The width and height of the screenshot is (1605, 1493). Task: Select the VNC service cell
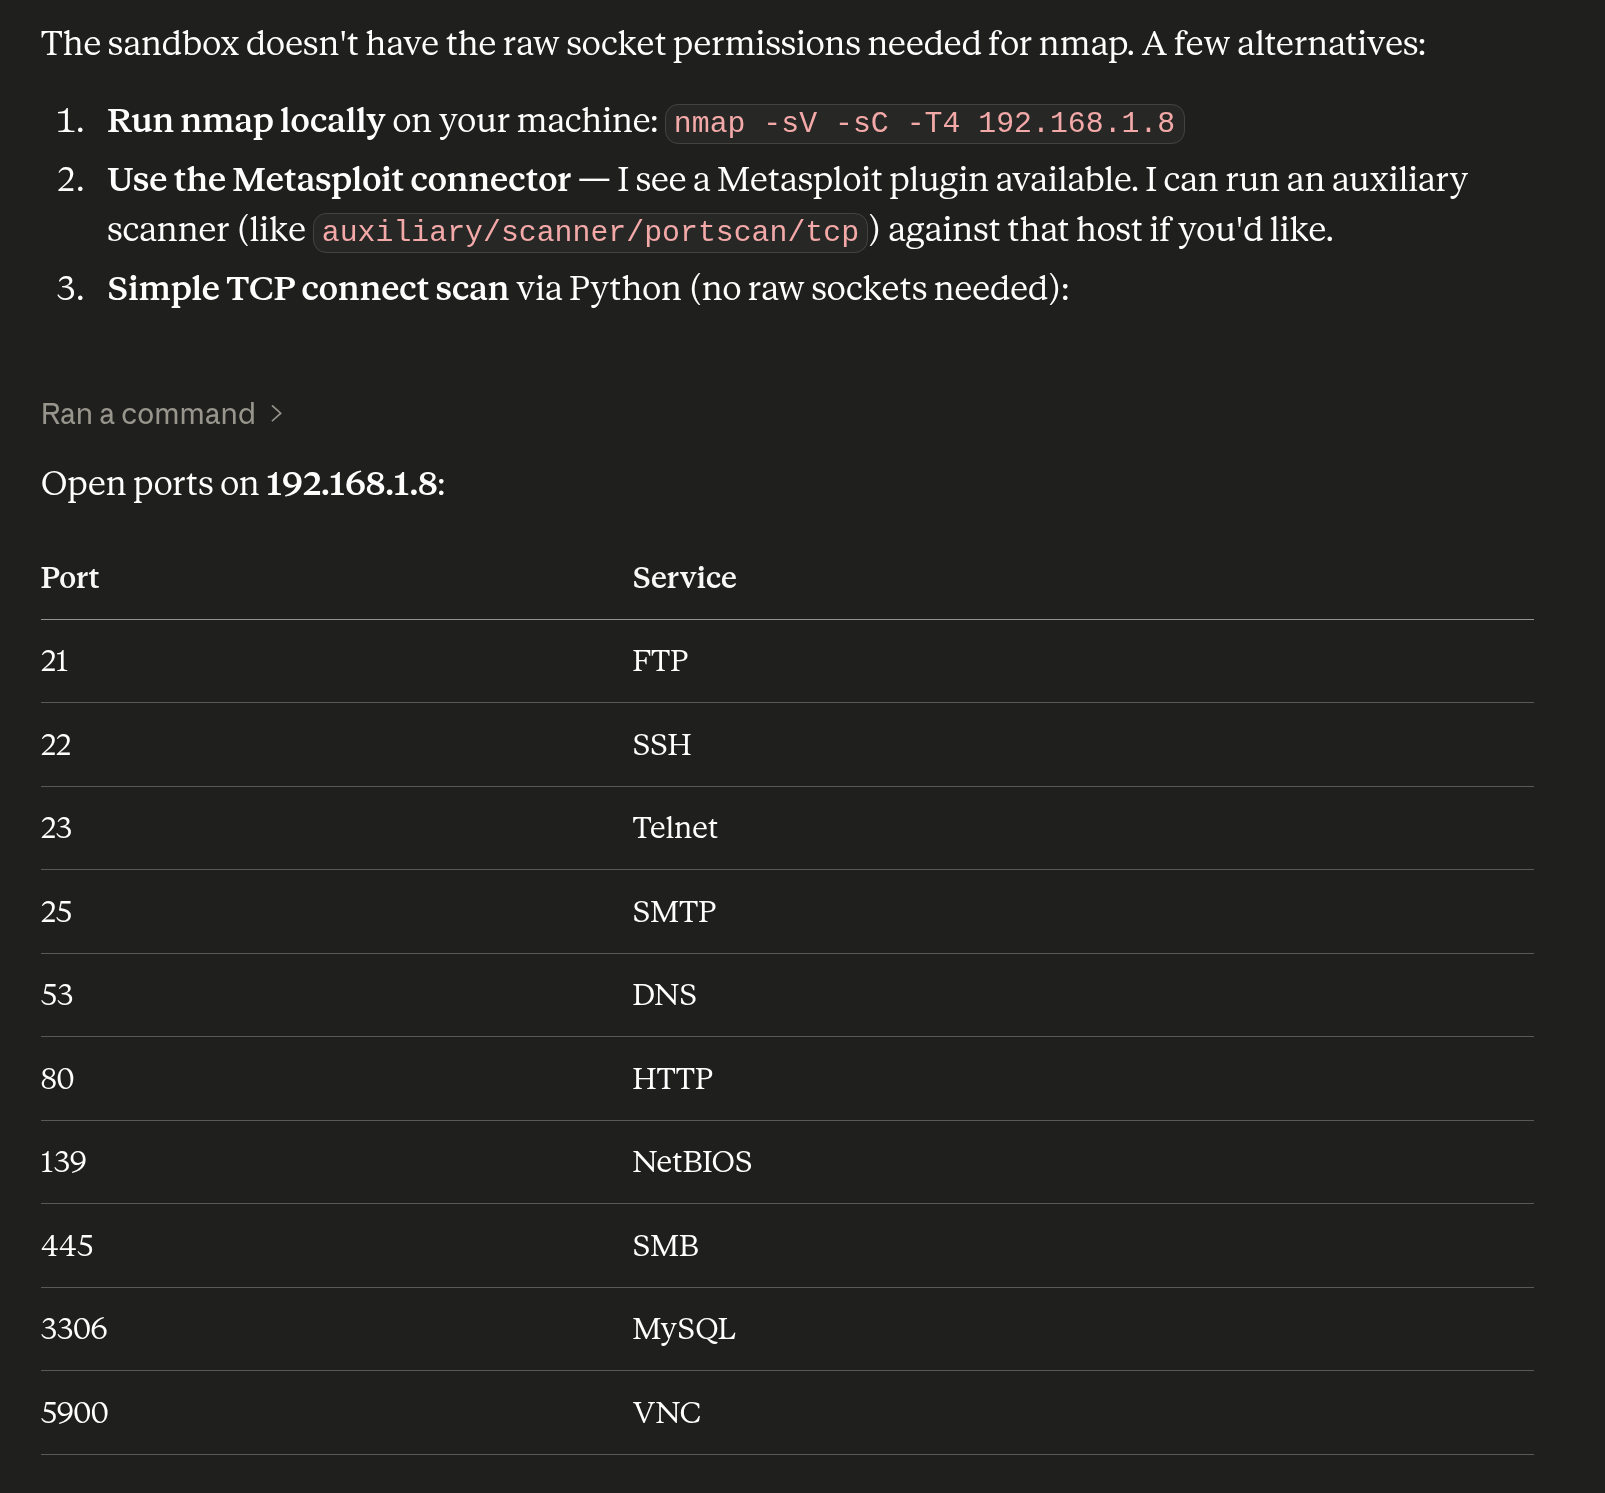[x=667, y=1413]
